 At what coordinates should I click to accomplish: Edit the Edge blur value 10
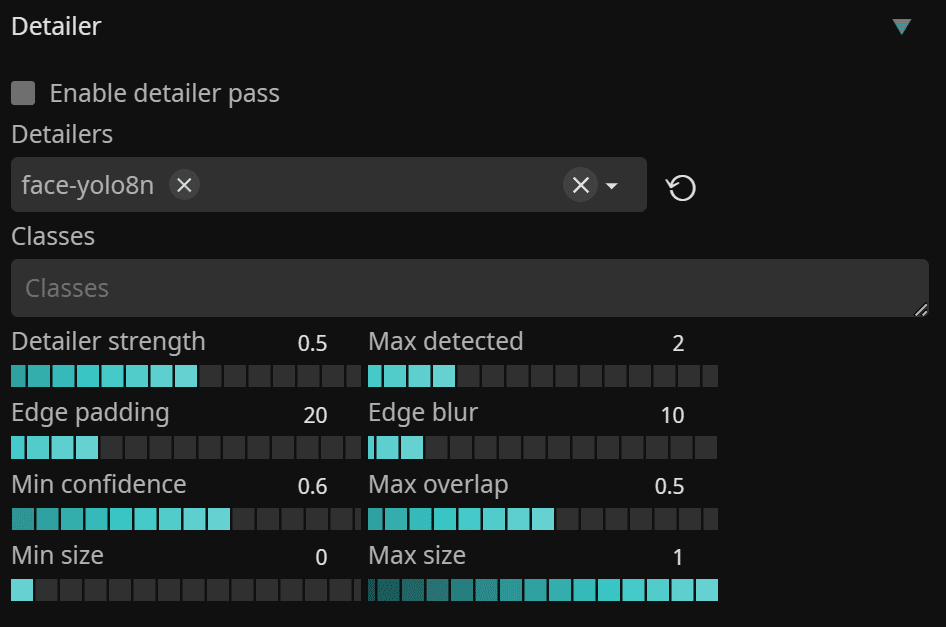pos(672,415)
